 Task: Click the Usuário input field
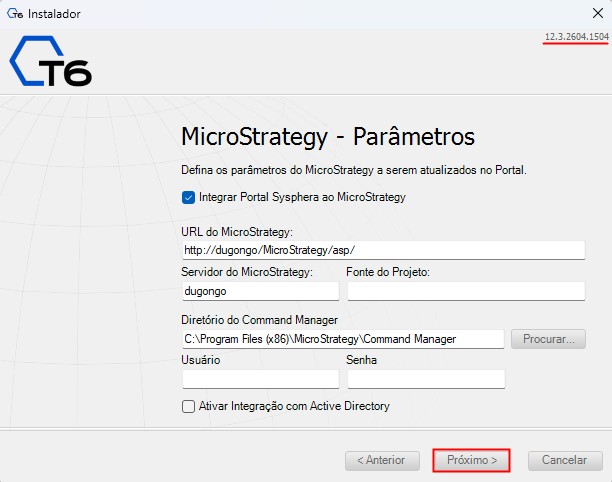(x=260, y=379)
